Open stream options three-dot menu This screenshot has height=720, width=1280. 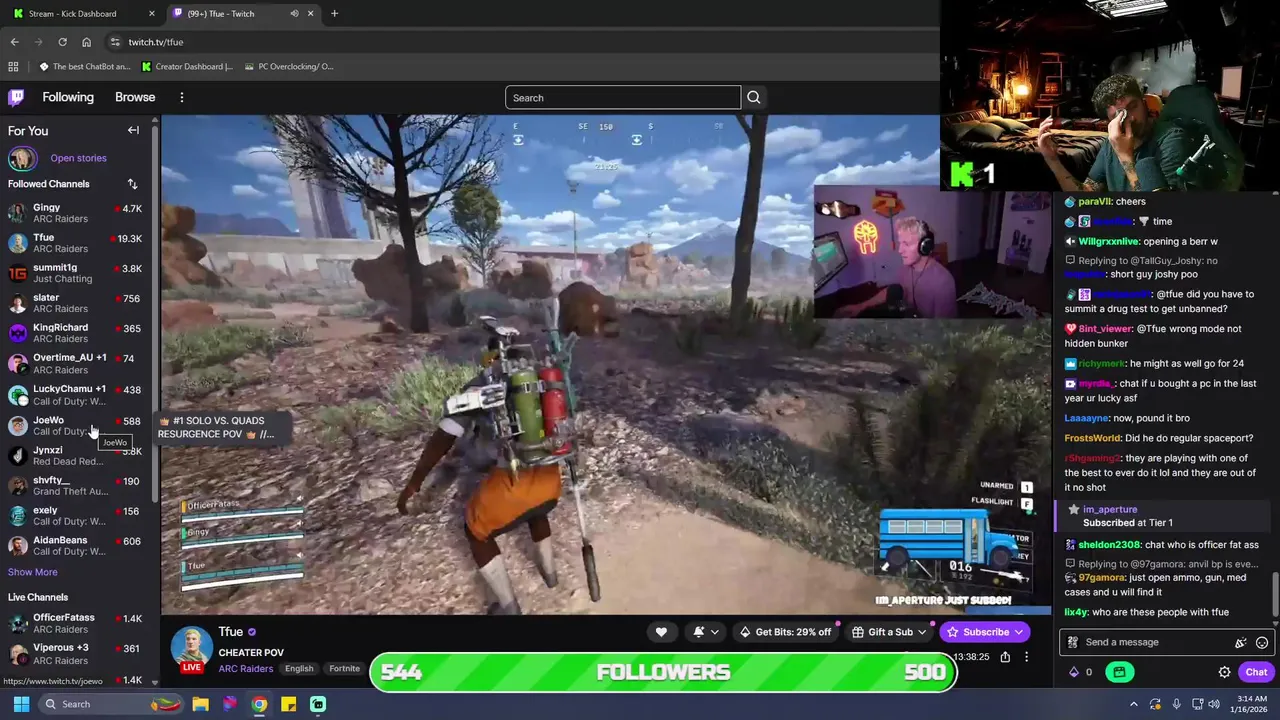coord(1026,657)
